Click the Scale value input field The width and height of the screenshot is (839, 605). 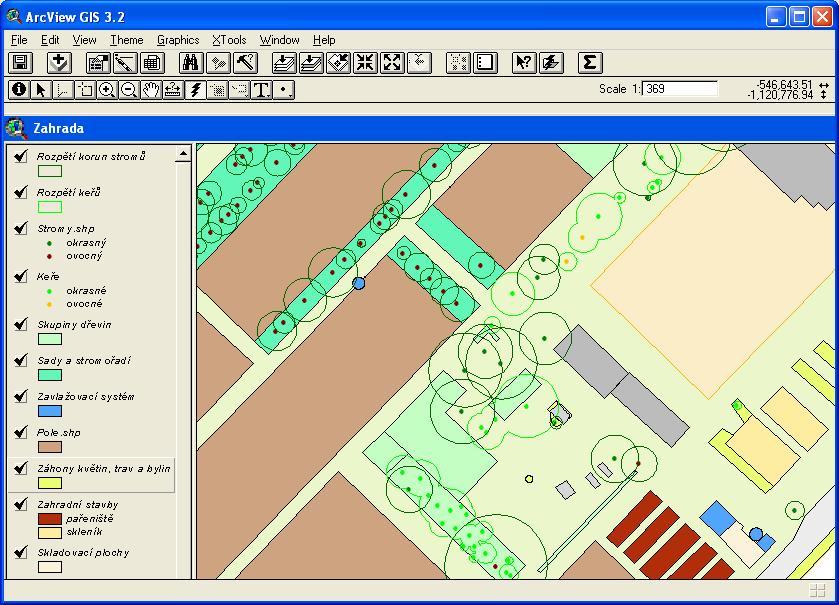click(680, 89)
